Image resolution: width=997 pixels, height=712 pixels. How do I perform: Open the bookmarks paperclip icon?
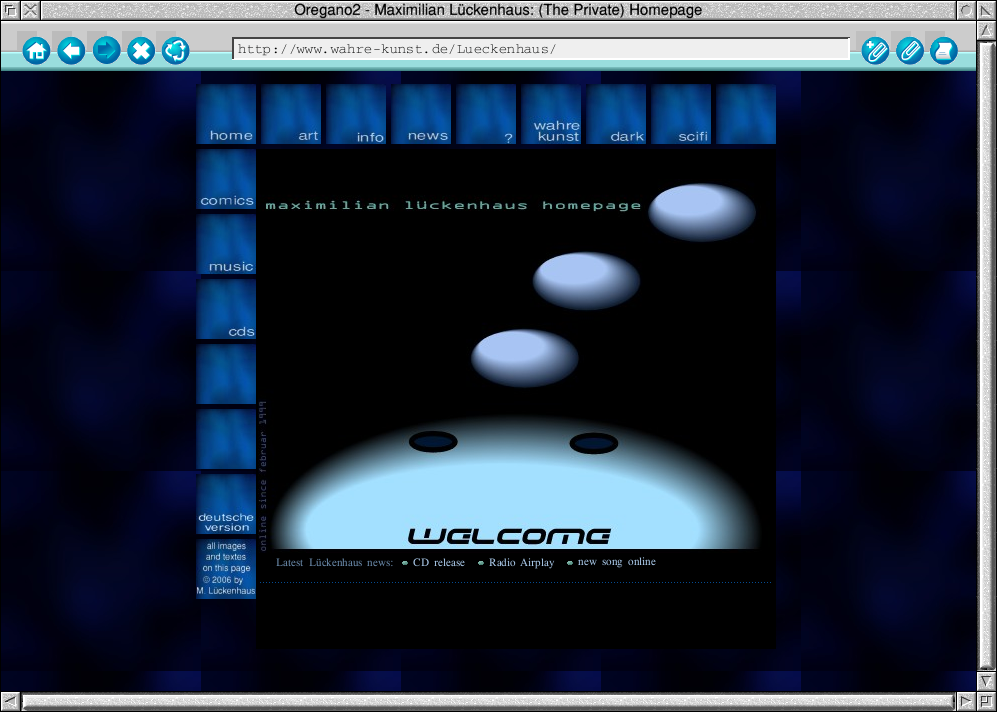click(x=909, y=50)
